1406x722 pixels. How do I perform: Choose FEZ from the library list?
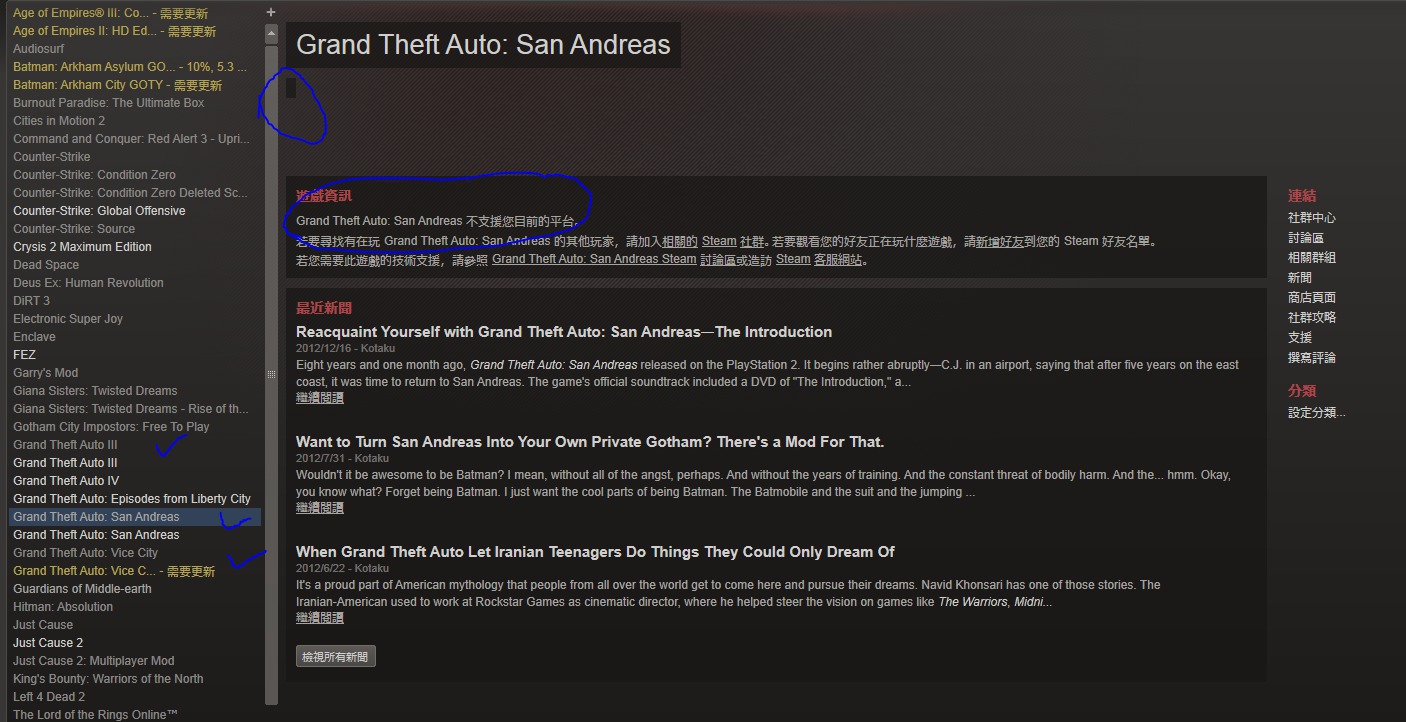[x=24, y=355]
